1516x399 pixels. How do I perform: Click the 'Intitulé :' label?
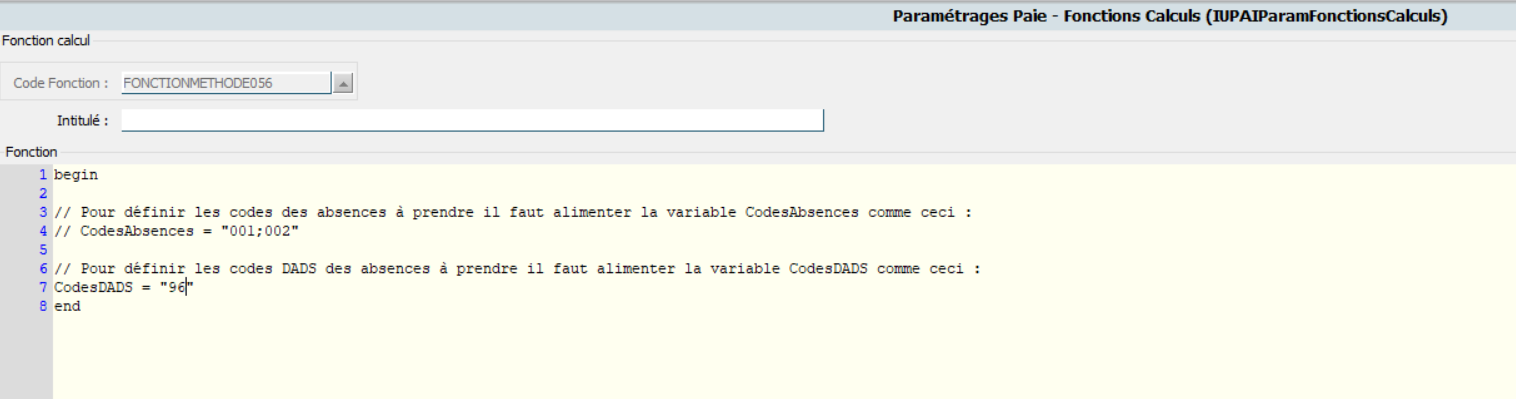coord(83,121)
